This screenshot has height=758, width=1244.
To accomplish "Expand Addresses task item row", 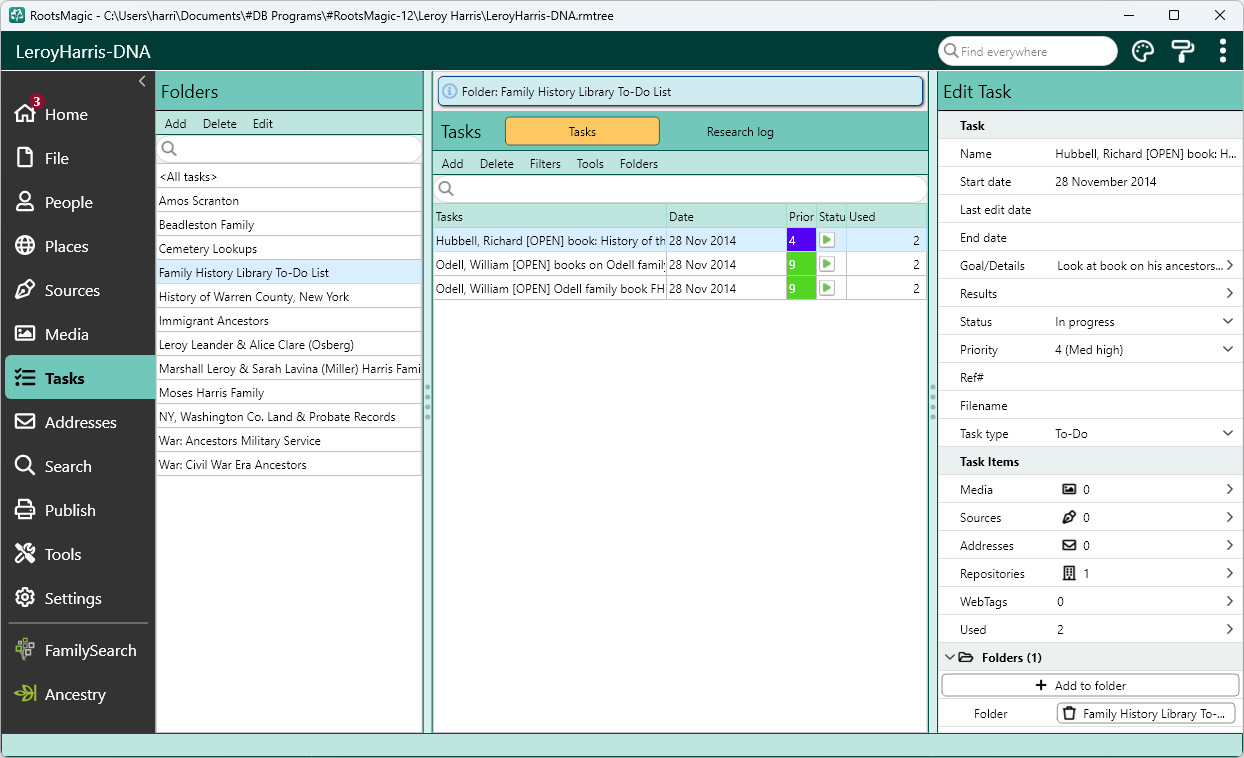I will click(1229, 546).
